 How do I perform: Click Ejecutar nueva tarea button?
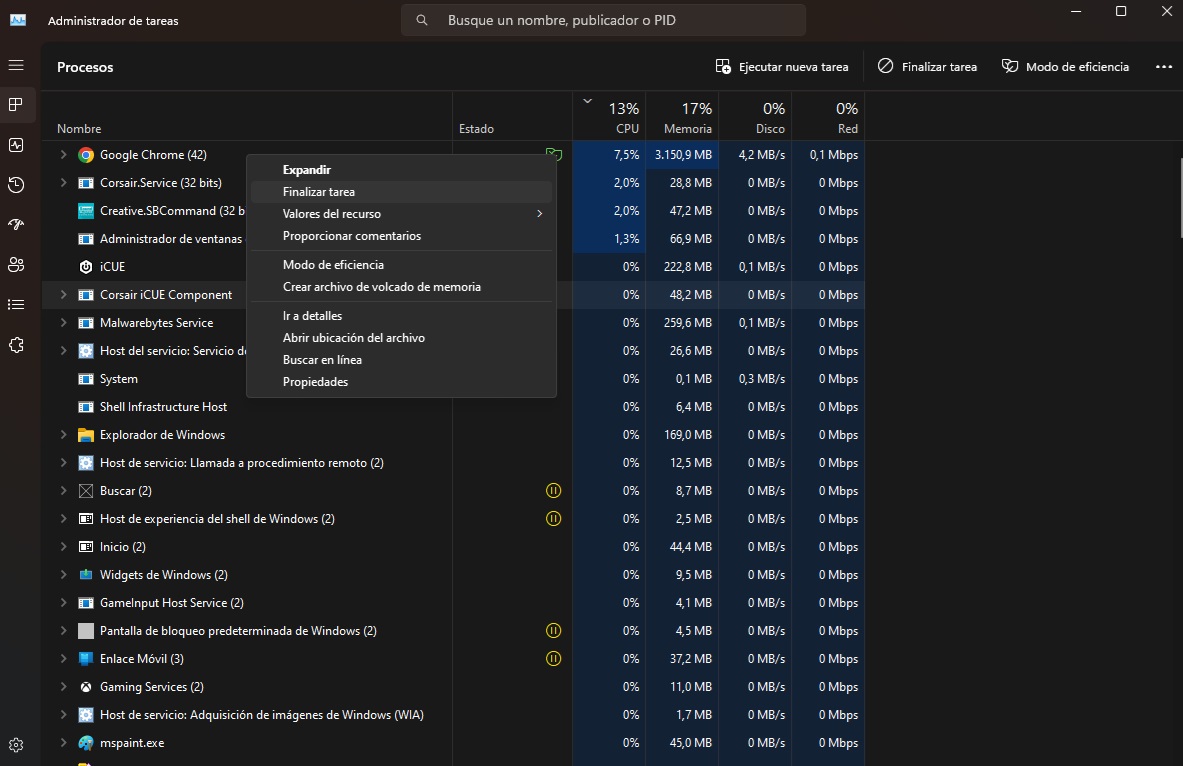click(782, 66)
